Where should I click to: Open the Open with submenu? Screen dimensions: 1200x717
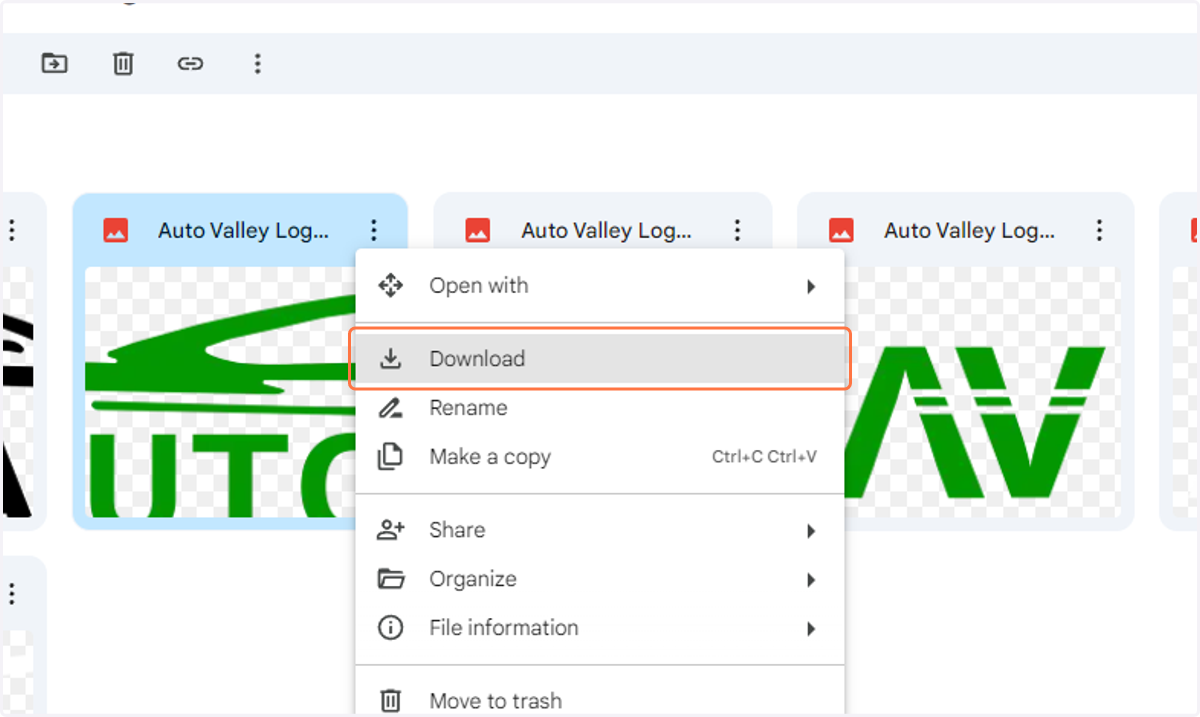click(600, 286)
